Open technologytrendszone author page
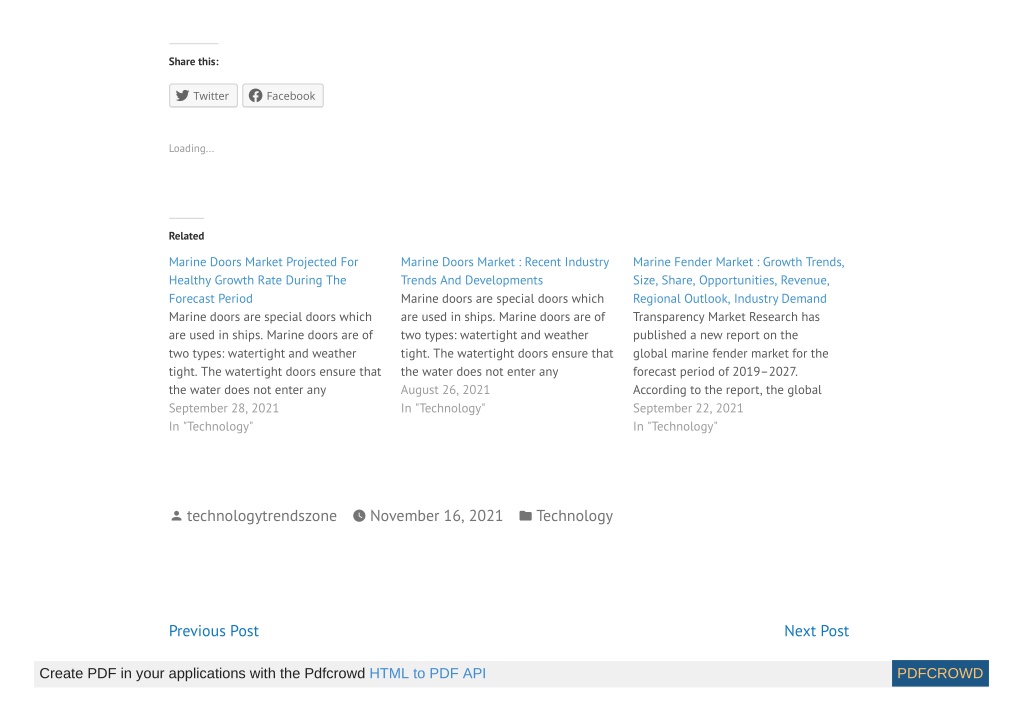 tap(262, 516)
